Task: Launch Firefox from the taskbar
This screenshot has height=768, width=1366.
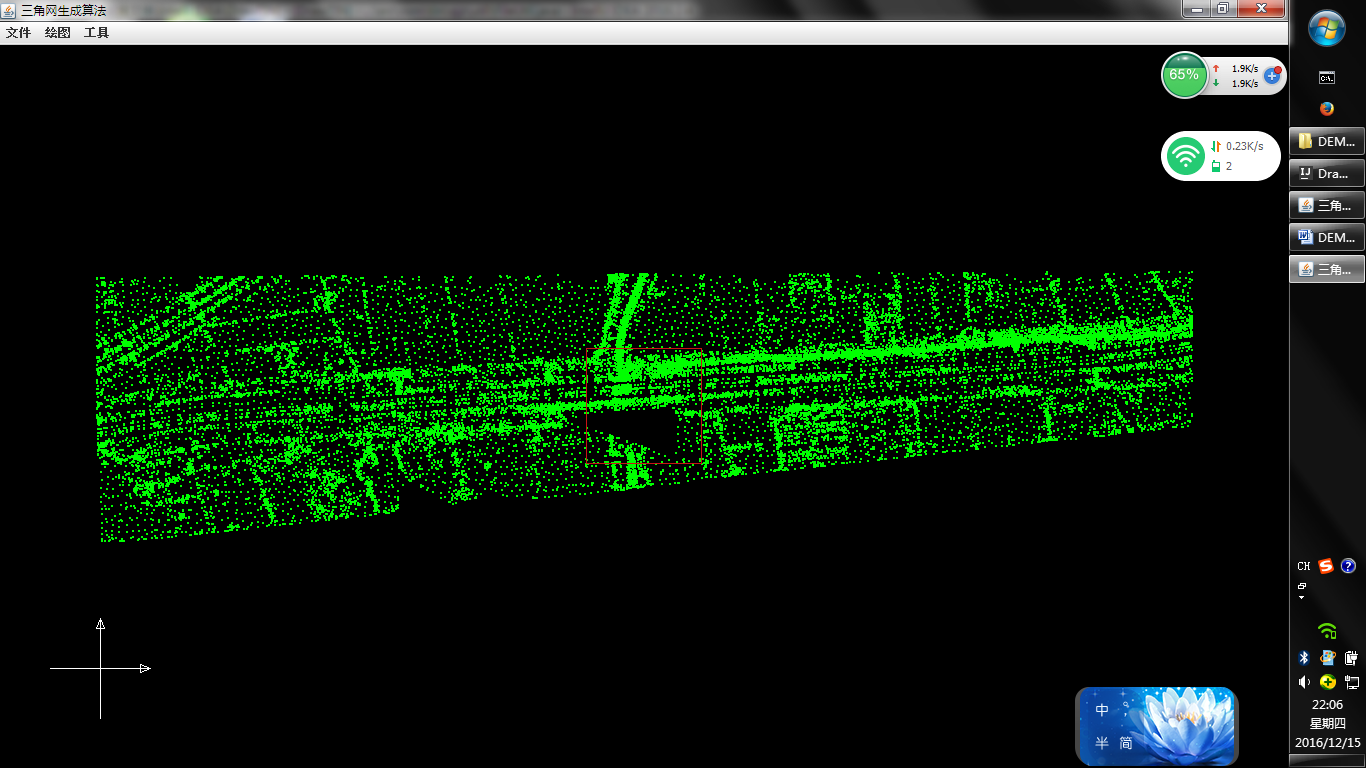Action: click(x=1327, y=109)
